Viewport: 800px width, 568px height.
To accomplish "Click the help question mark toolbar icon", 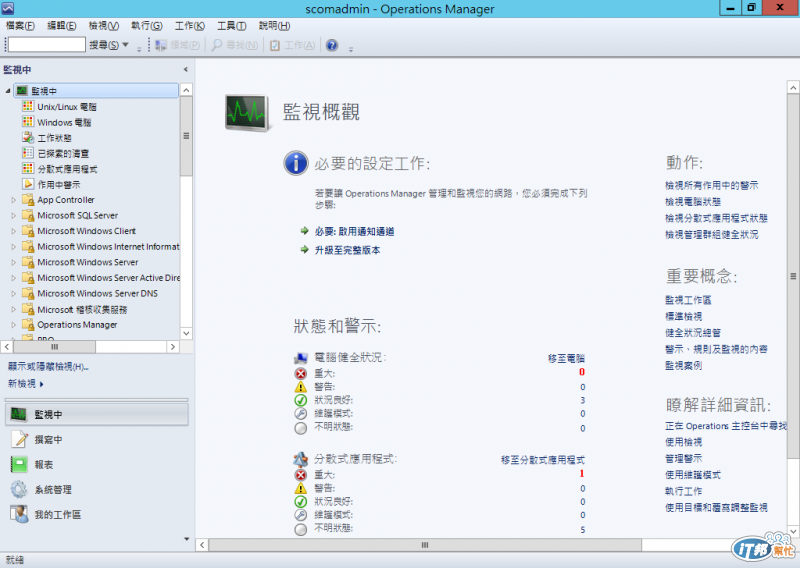I will [x=332, y=45].
